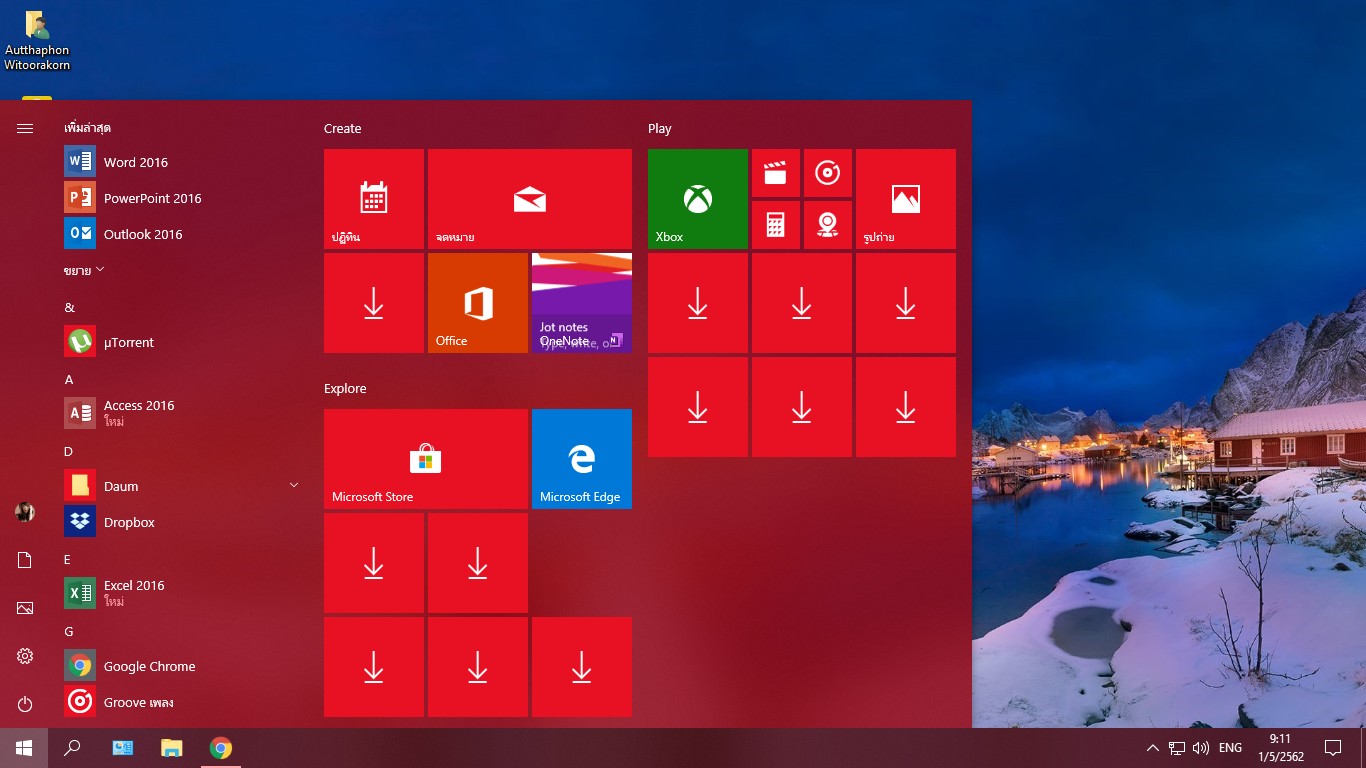Open the Camera small tile
The image size is (1366, 768).
(828, 225)
